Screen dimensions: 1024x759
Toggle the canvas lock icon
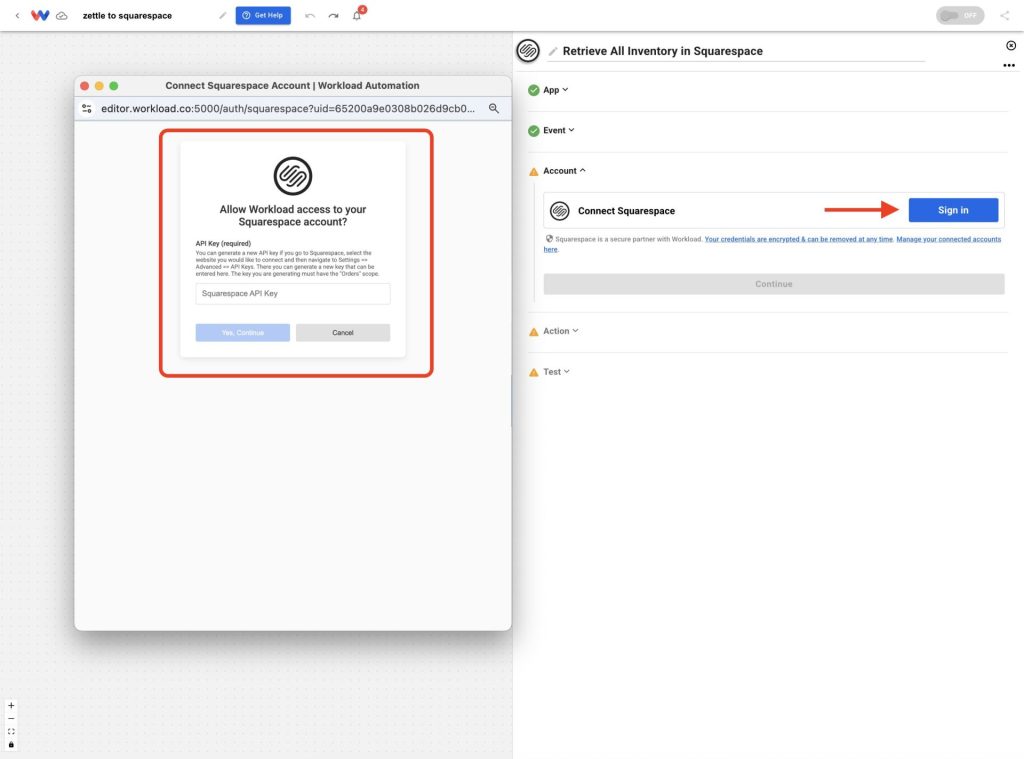click(x=11, y=745)
